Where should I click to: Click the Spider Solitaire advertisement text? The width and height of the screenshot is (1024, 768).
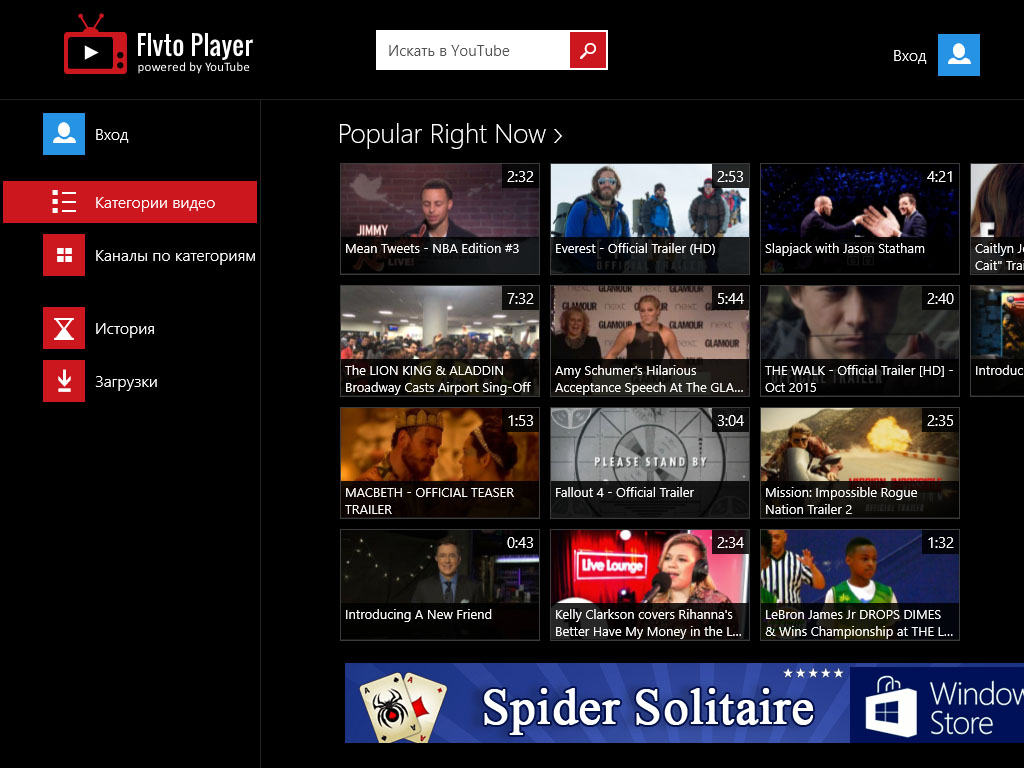click(x=648, y=707)
